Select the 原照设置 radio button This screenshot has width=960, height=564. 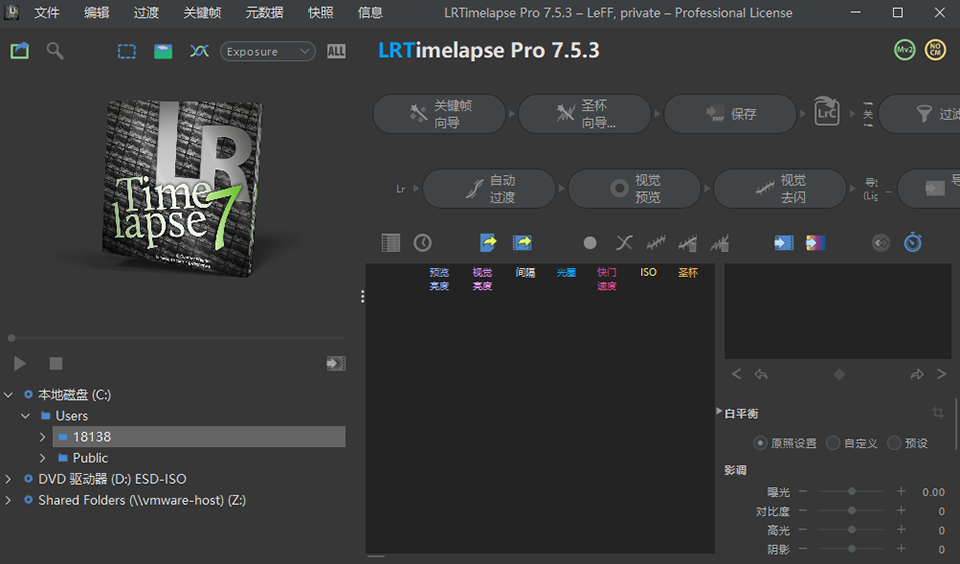click(760, 443)
